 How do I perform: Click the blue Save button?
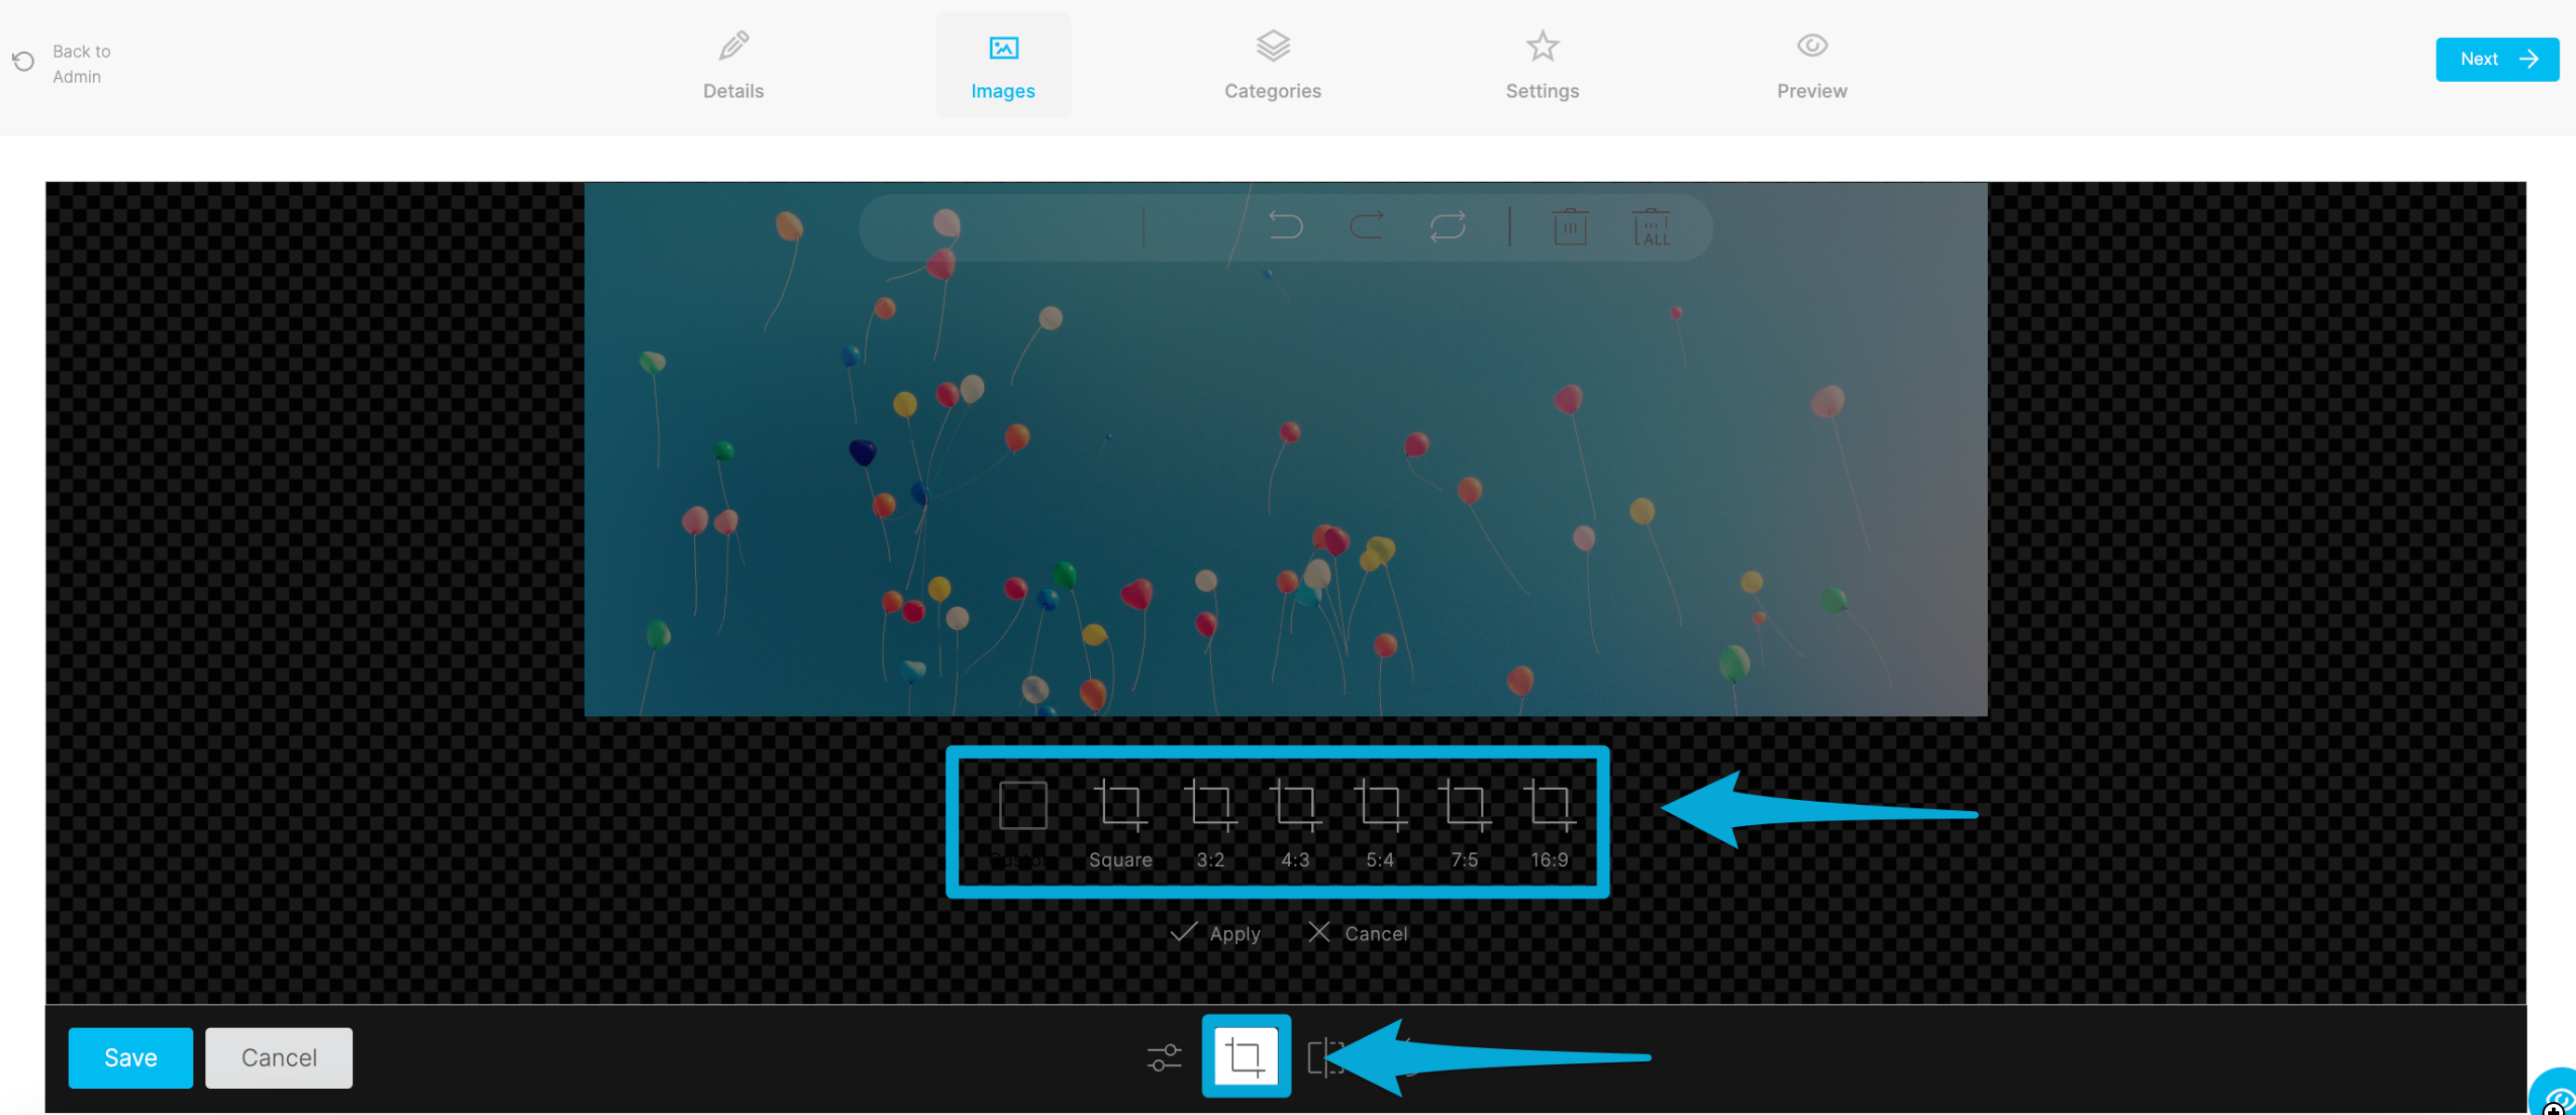point(130,1057)
